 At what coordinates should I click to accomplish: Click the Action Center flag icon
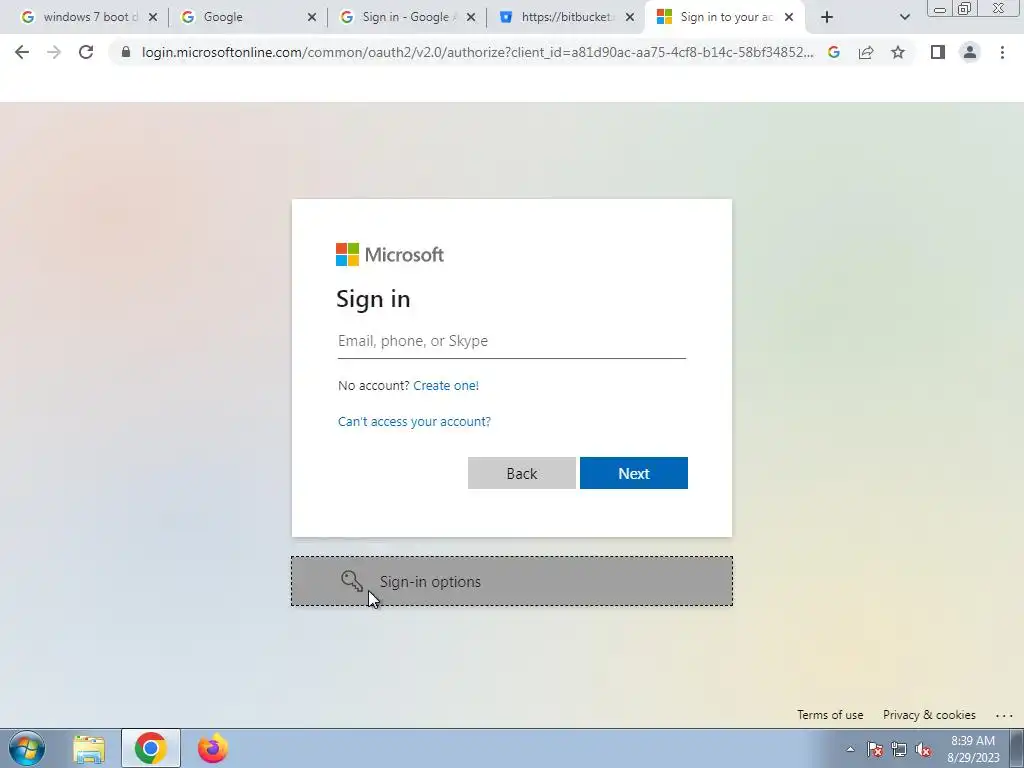point(874,749)
